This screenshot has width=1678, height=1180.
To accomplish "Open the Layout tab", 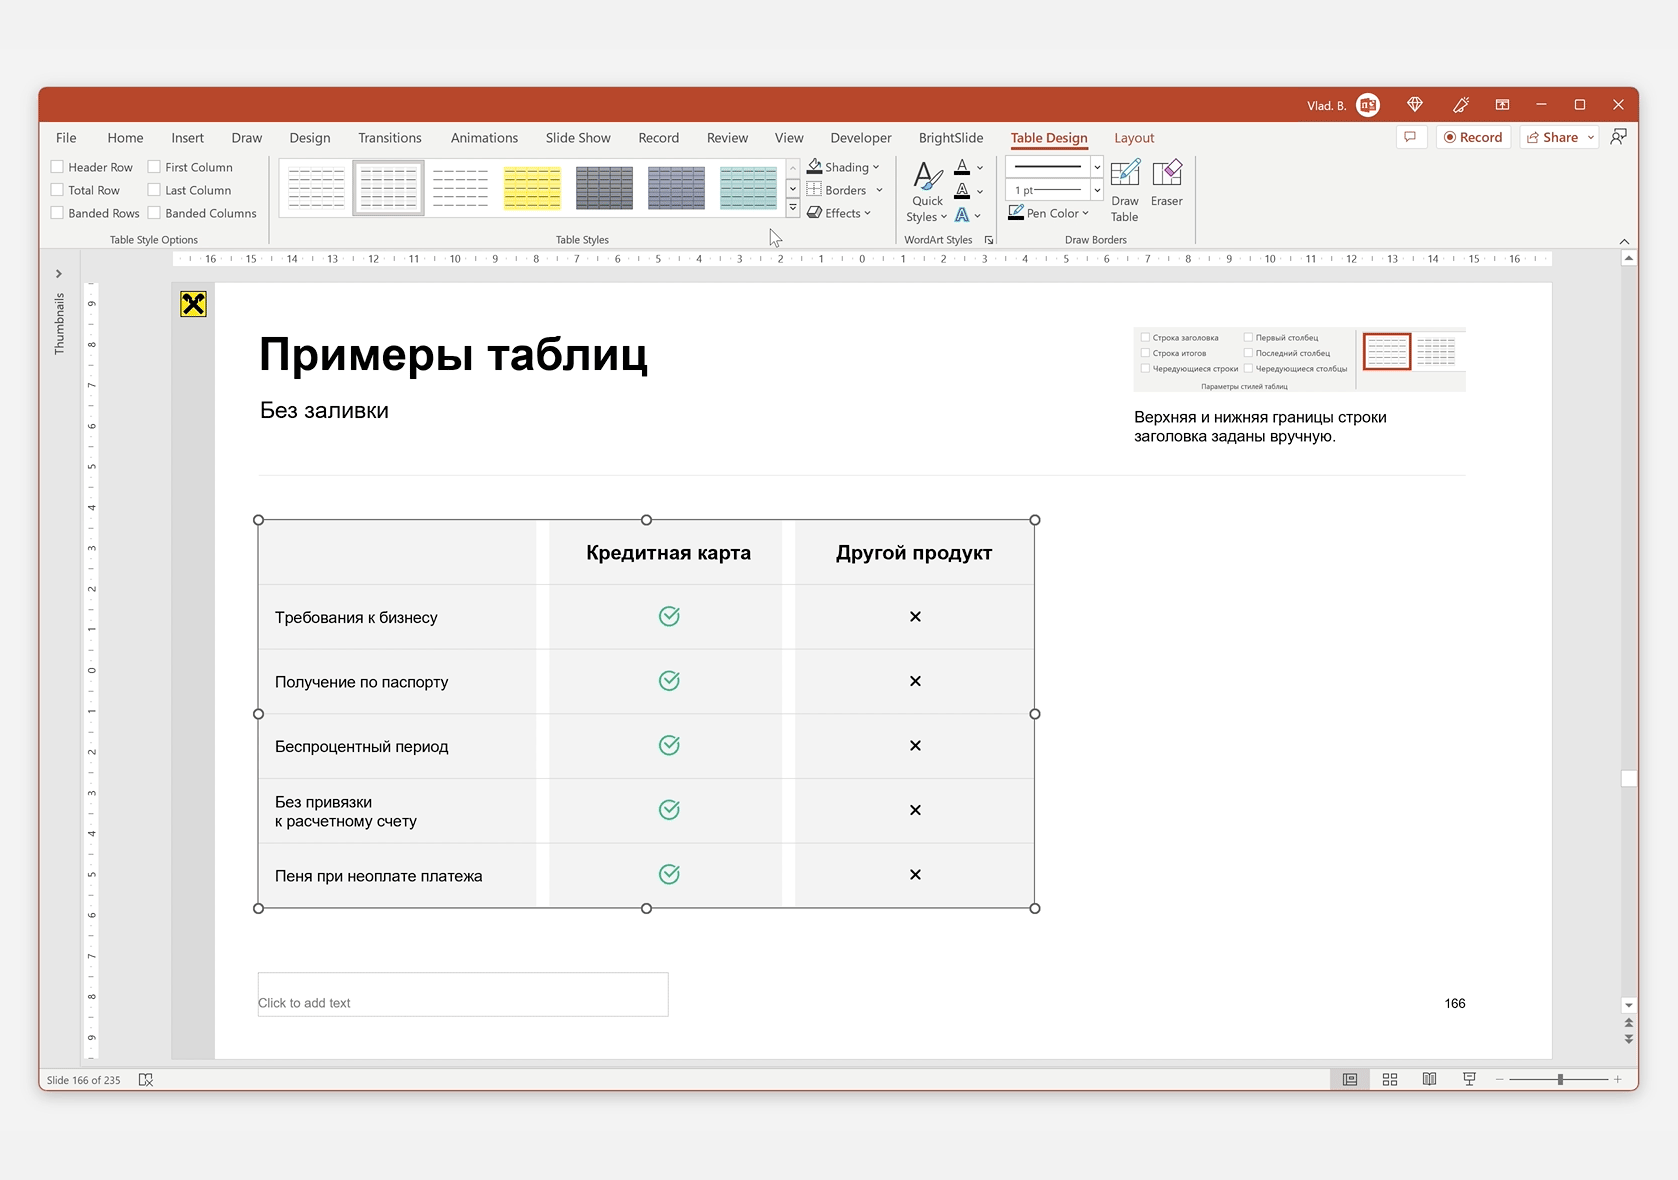I will [1133, 138].
